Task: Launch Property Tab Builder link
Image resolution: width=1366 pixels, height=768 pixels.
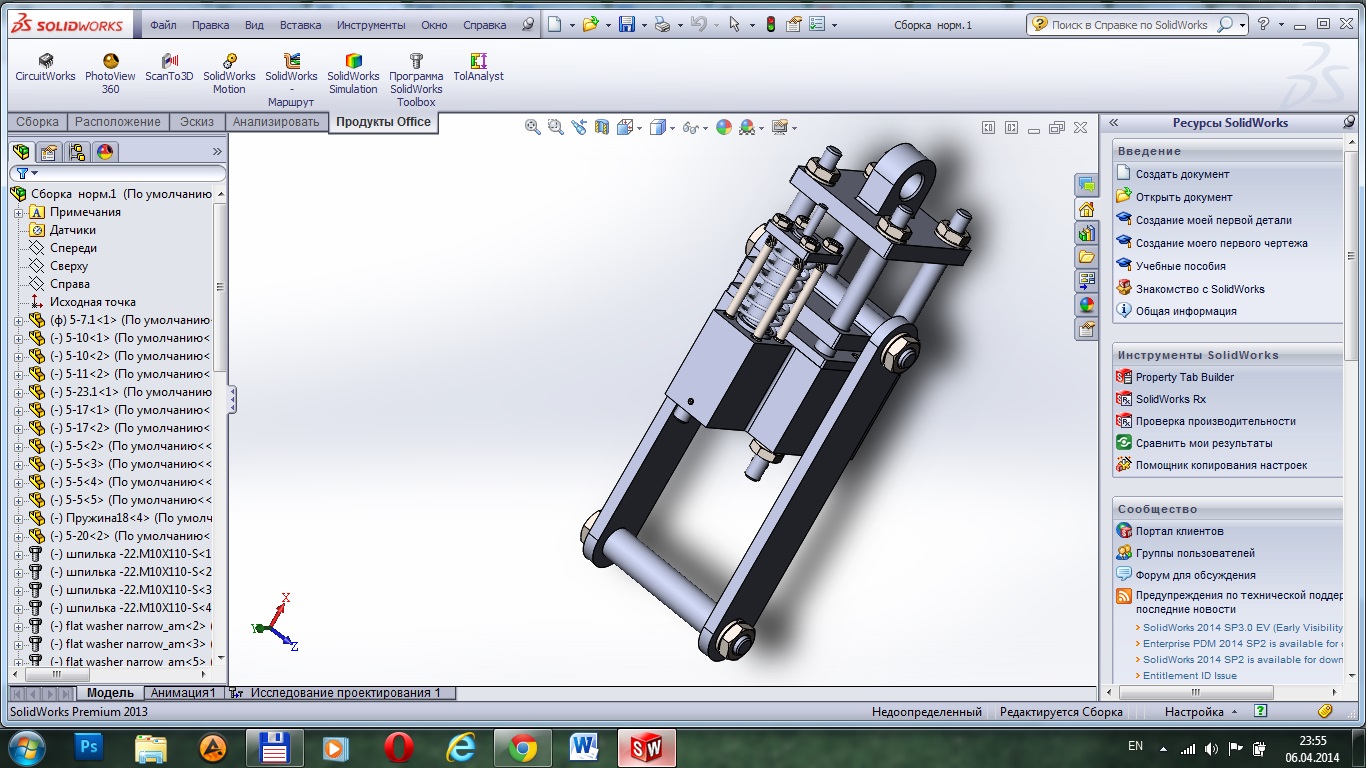Action: coord(1185,377)
